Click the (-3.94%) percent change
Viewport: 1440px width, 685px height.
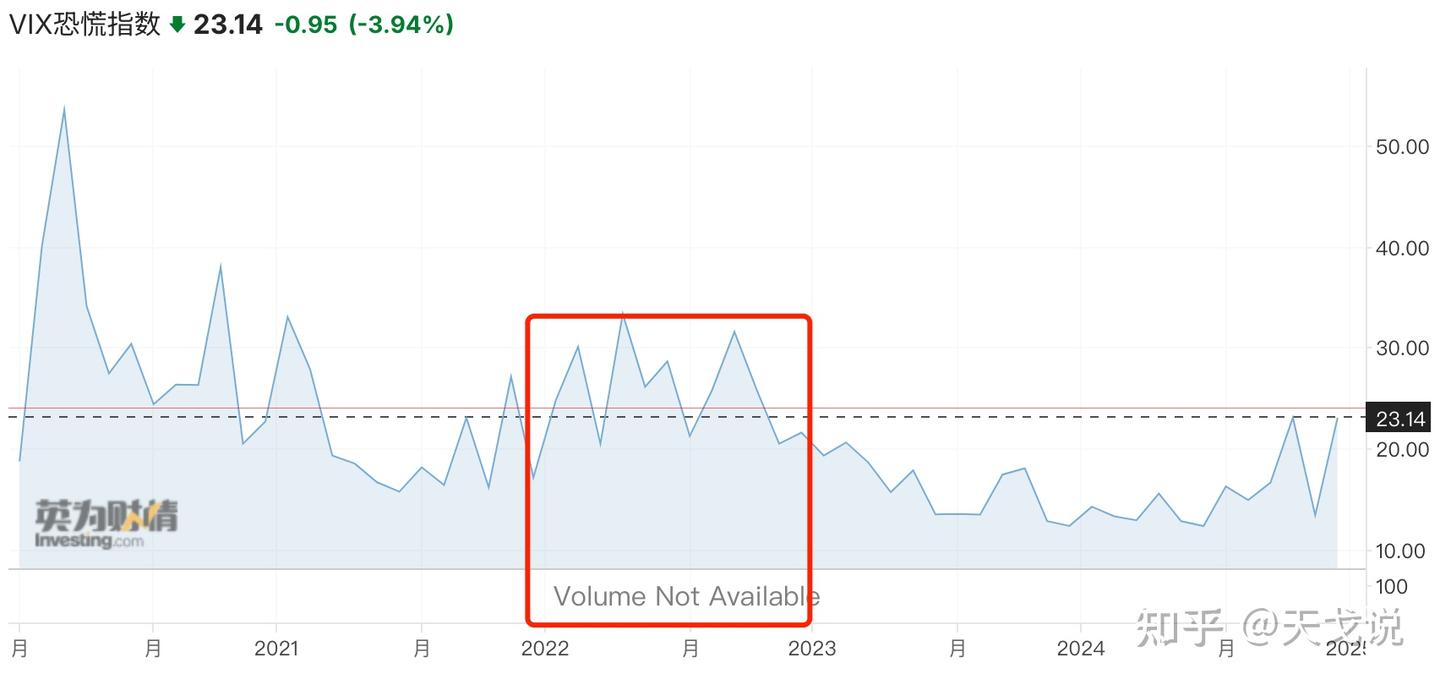pyautogui.click(x=401, y=25)
